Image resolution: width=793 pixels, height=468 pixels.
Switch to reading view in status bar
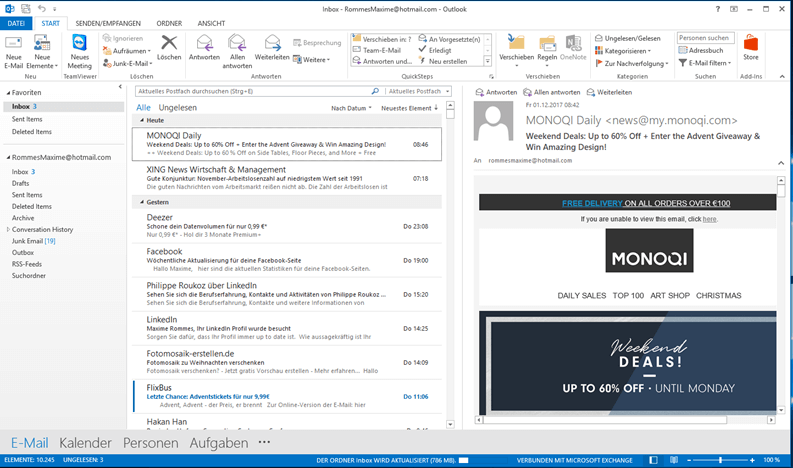(x=674, y=460)
